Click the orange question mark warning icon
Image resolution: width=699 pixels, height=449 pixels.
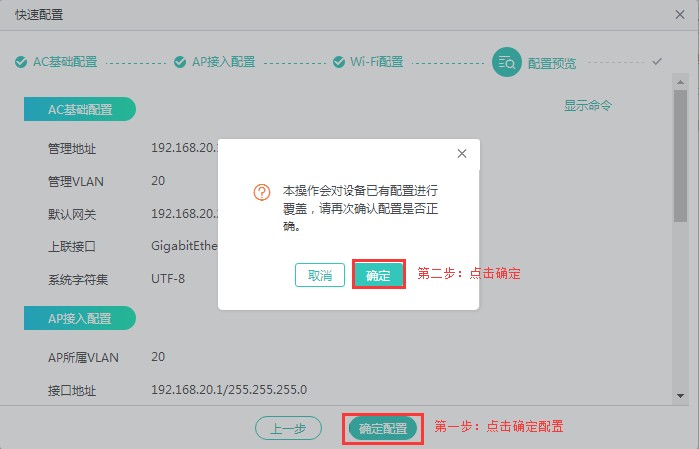[x=262, y=192]
